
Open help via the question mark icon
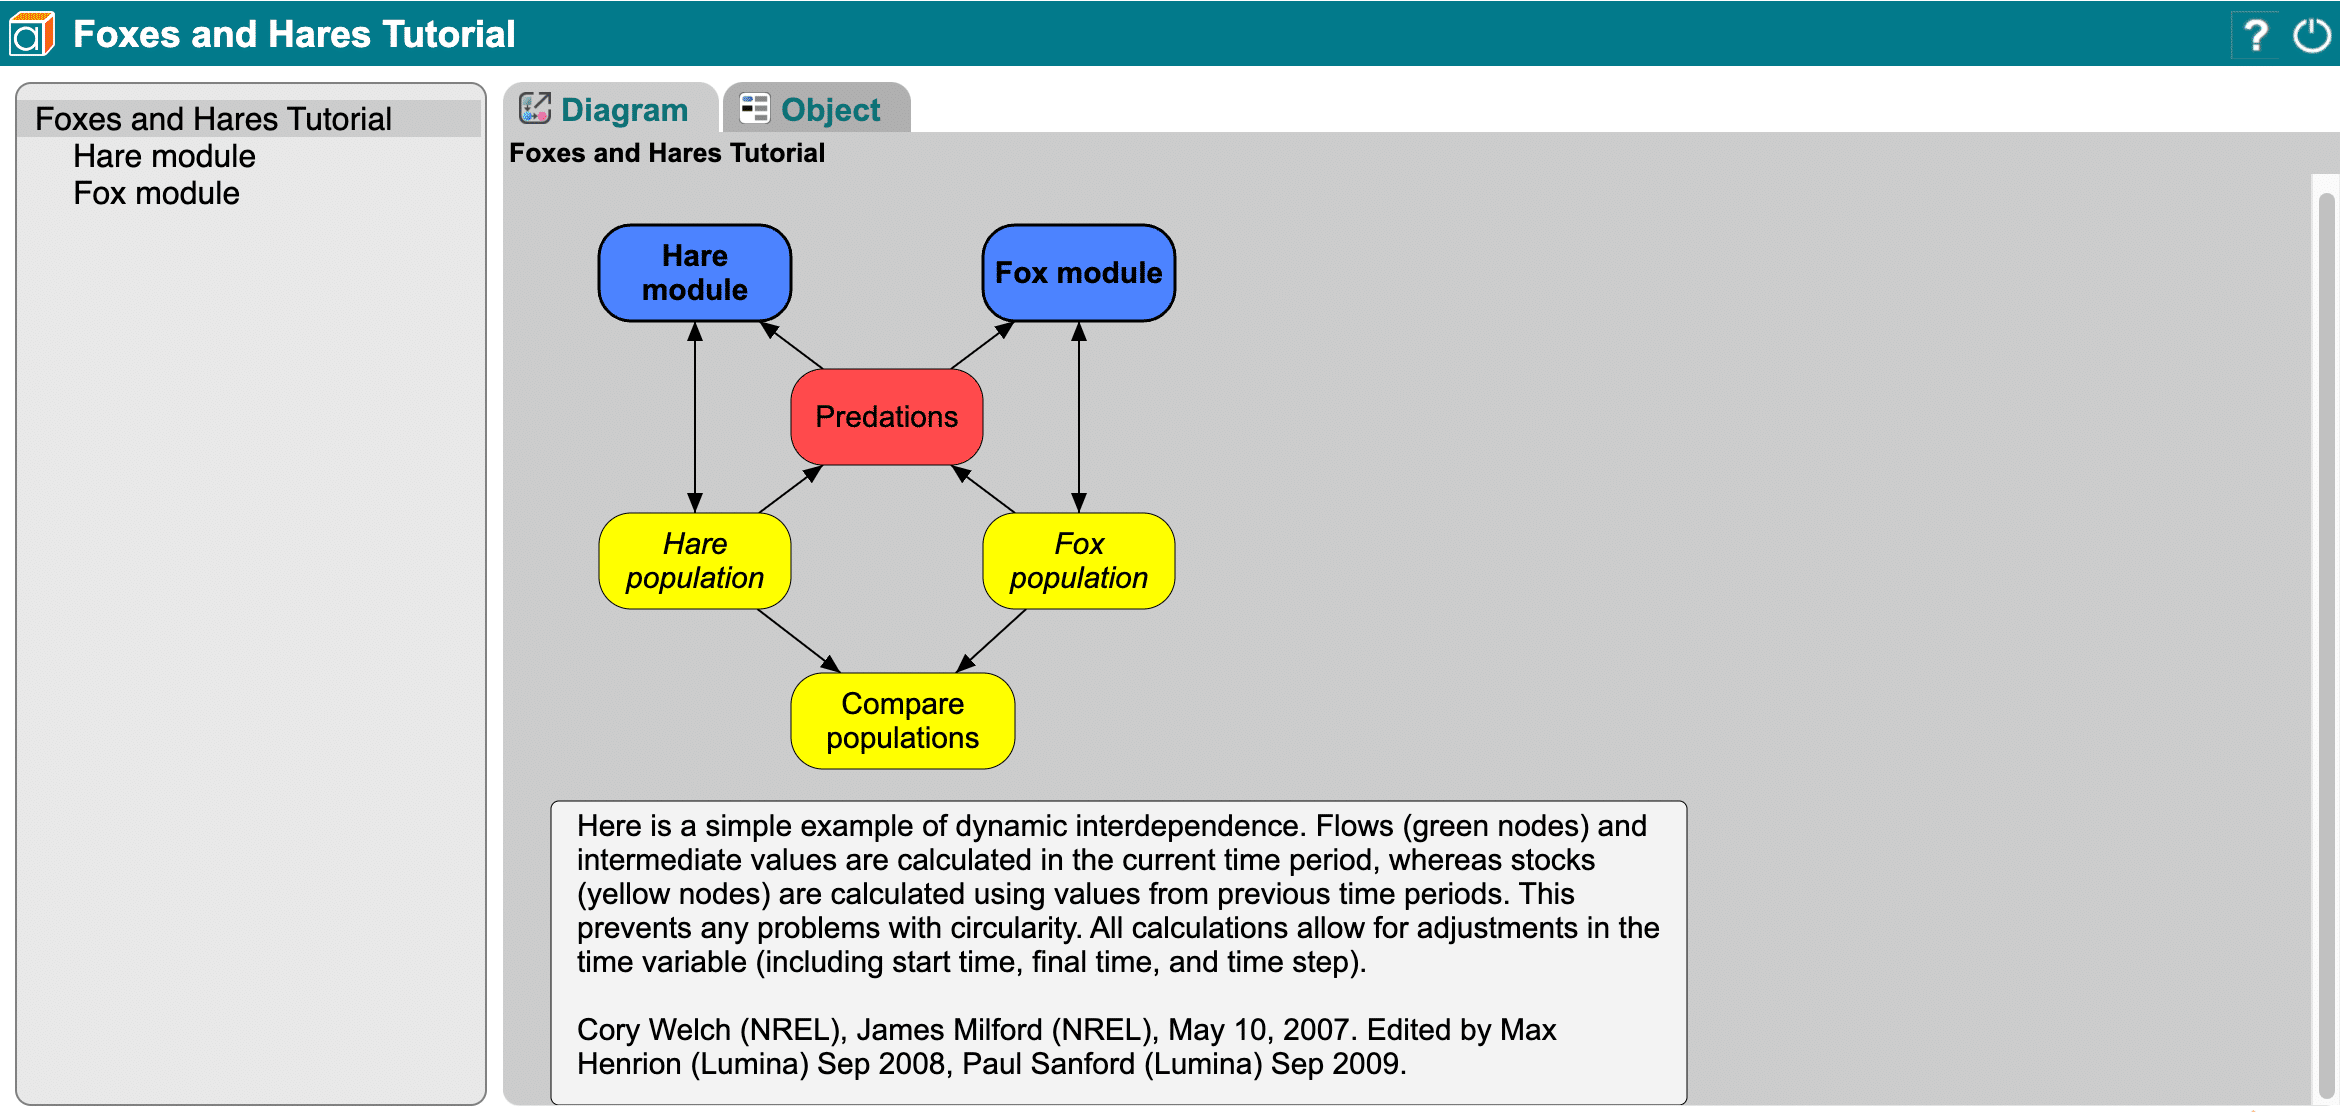click(2255, 35)
